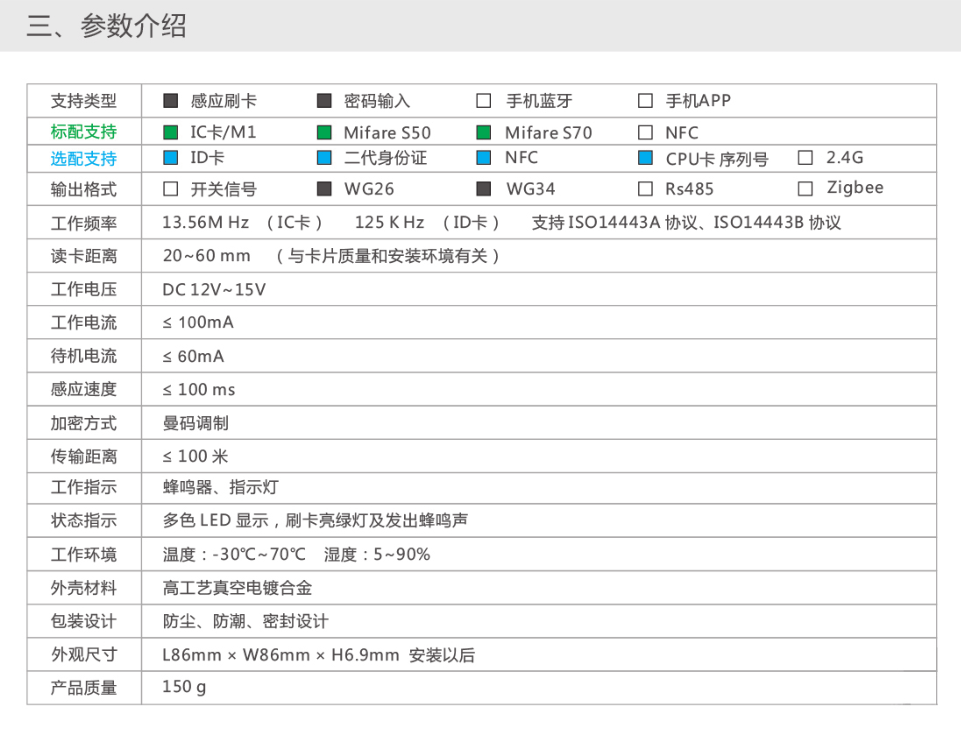
Task: Click the blue CPU卡 序列号 checkbox
Action: (645, 158)
